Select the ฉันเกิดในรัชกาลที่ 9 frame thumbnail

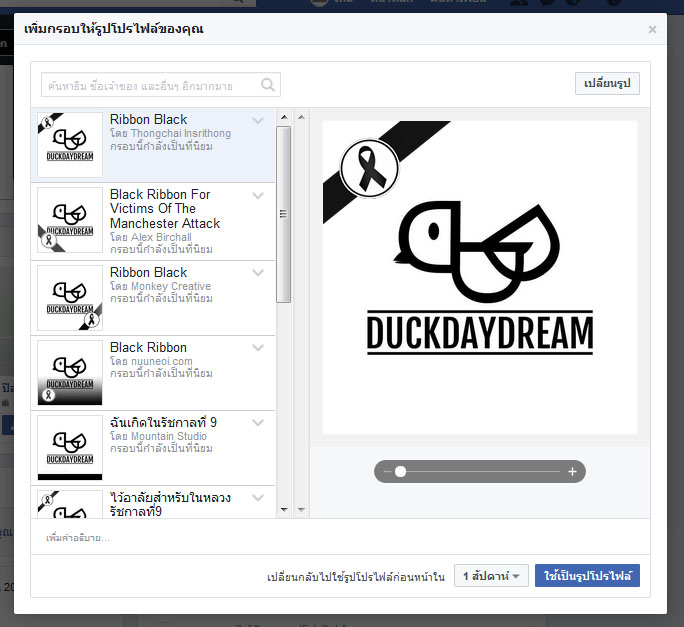70,448
